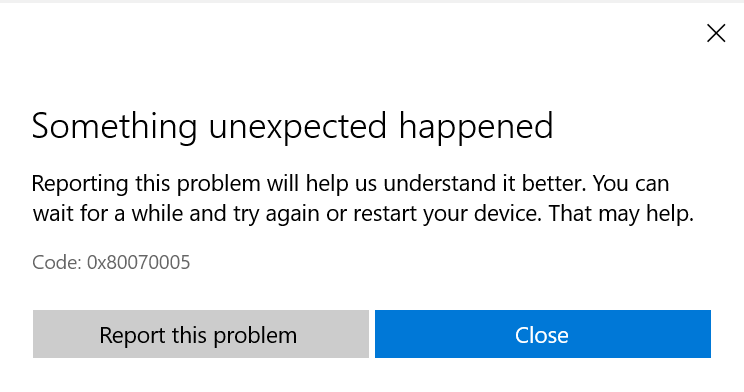Click the word 'happened' in the title

tap(476, 128)
